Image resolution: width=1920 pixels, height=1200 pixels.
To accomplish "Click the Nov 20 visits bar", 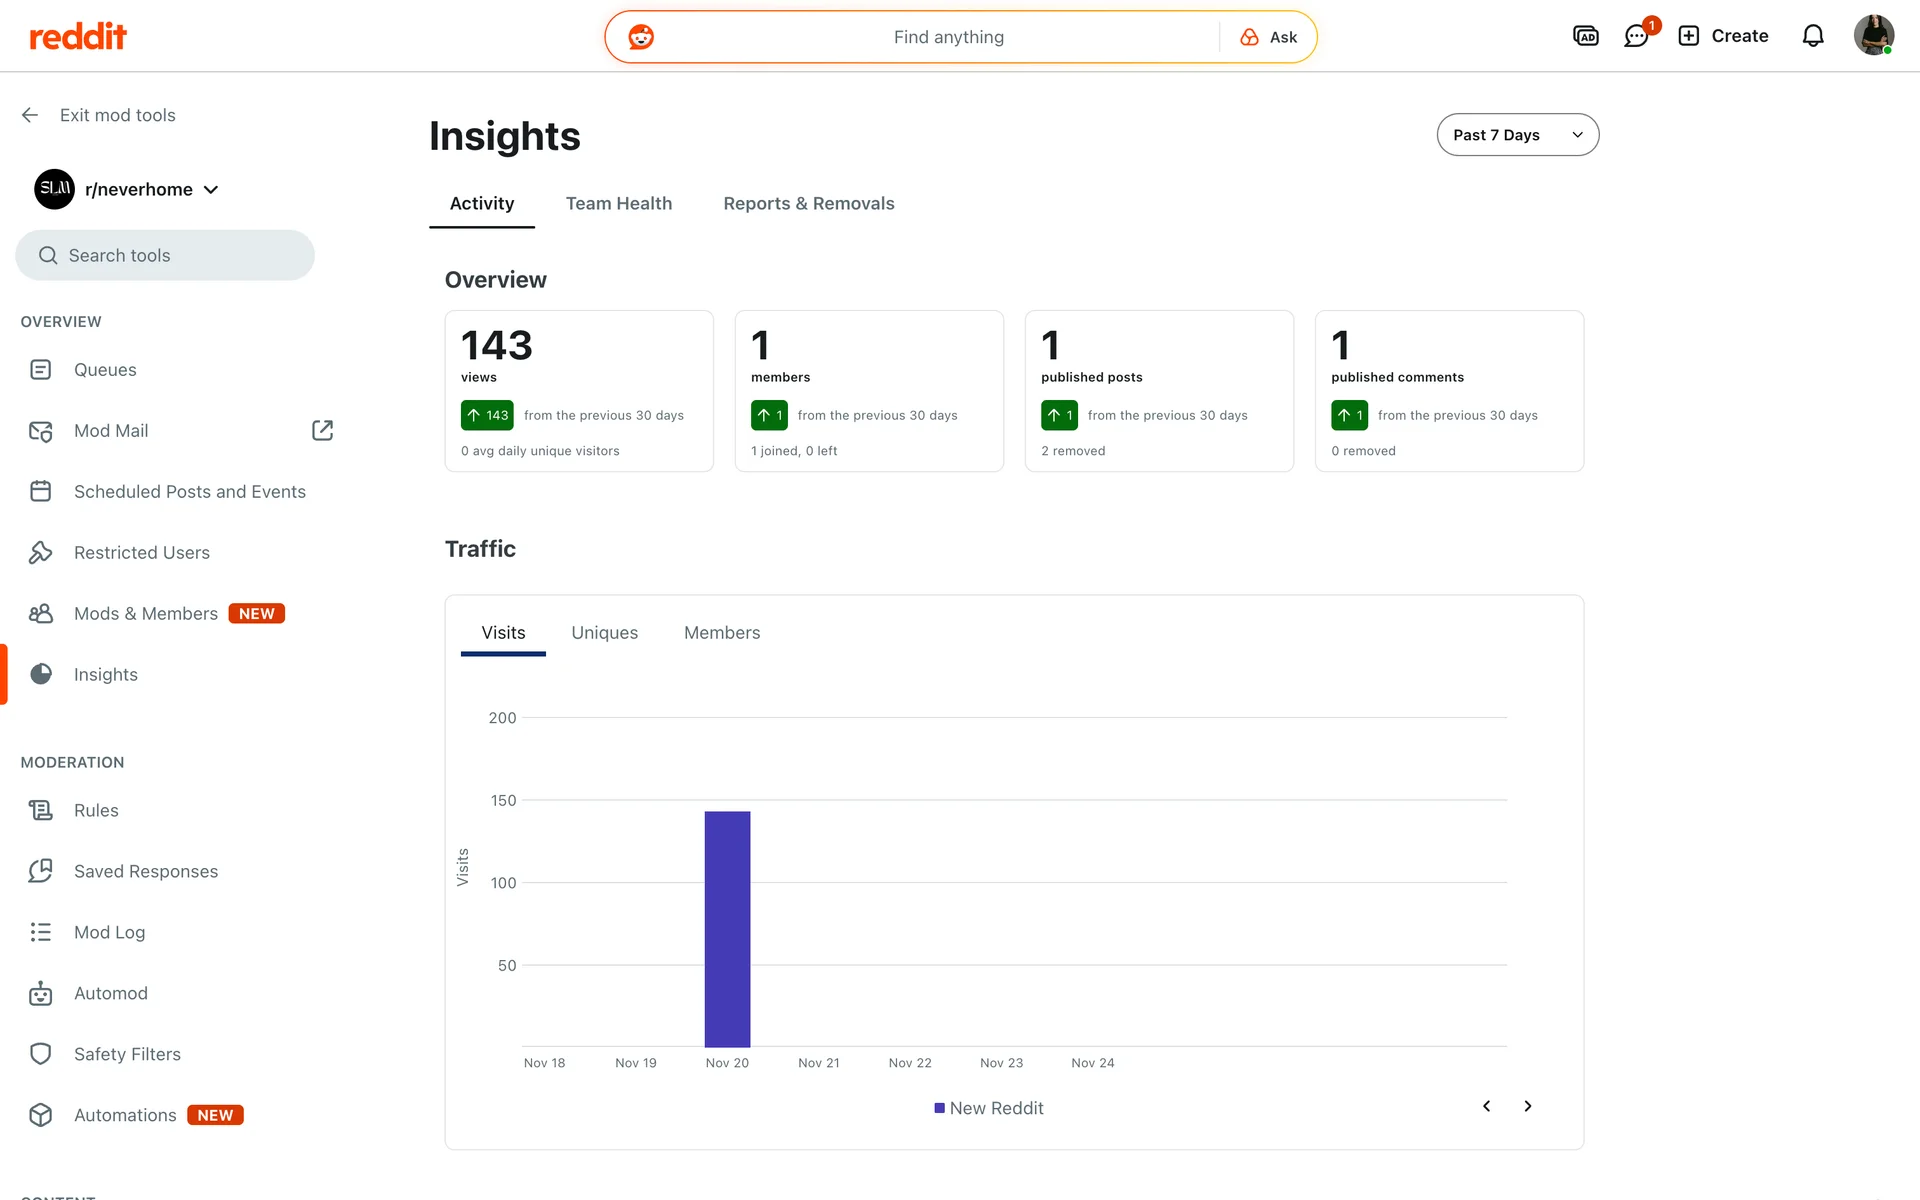I will (727, 928).
